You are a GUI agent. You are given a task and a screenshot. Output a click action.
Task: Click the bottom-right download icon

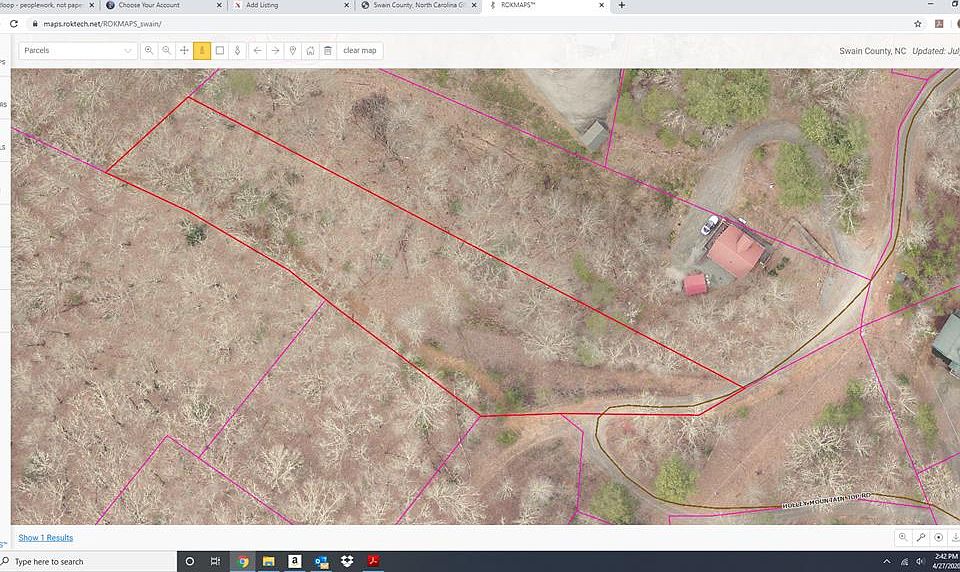click(x=955, y=538)
